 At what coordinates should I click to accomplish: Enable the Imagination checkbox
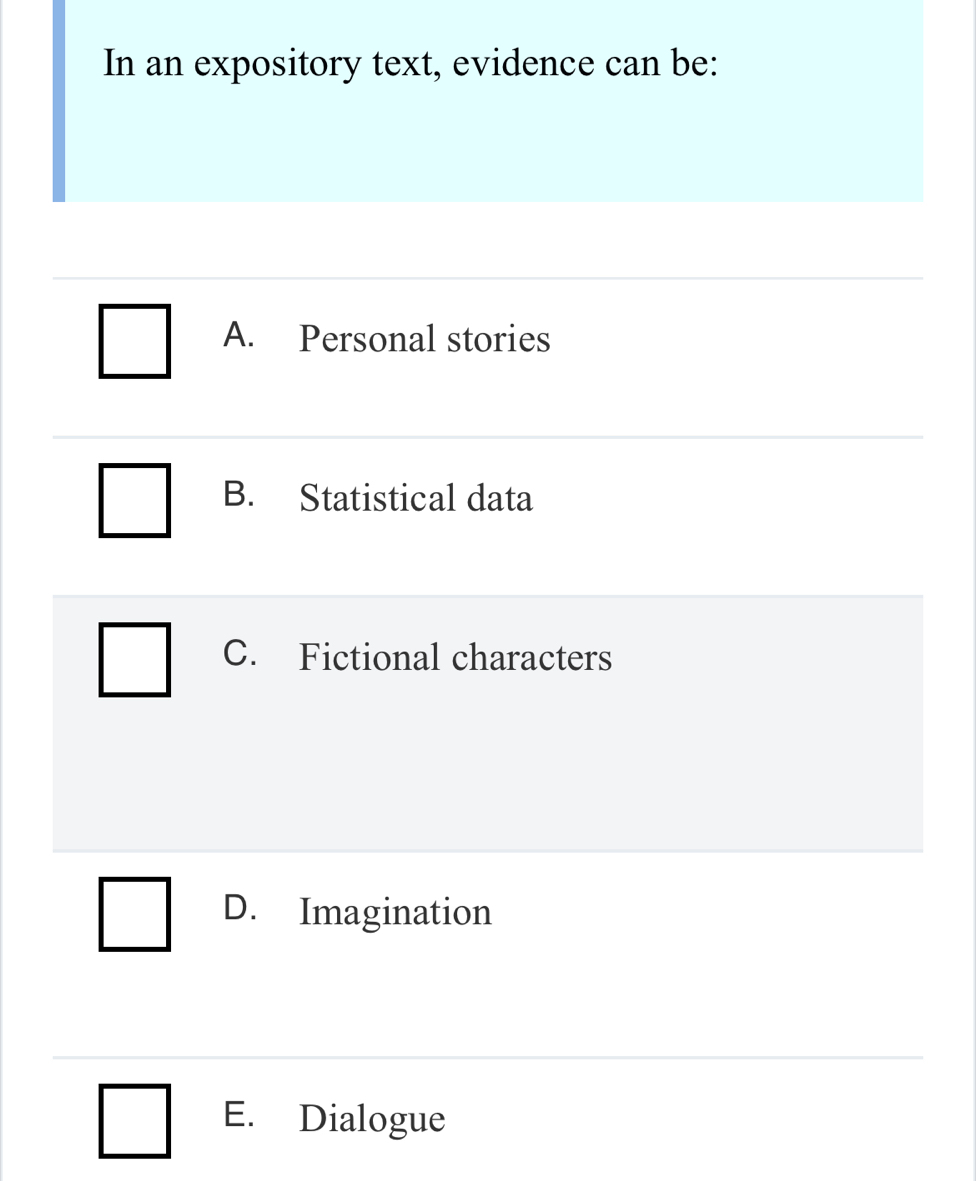(134, 913)
